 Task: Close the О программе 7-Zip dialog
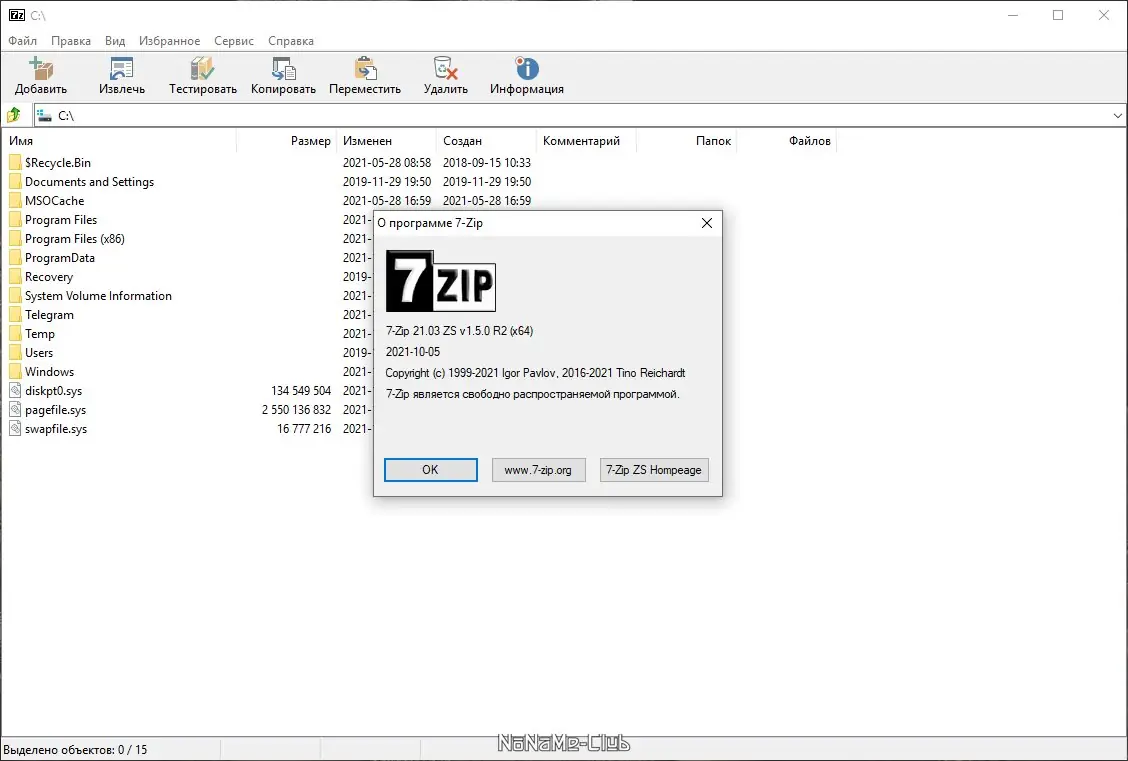pyautogui.click(x=706, y=223)
